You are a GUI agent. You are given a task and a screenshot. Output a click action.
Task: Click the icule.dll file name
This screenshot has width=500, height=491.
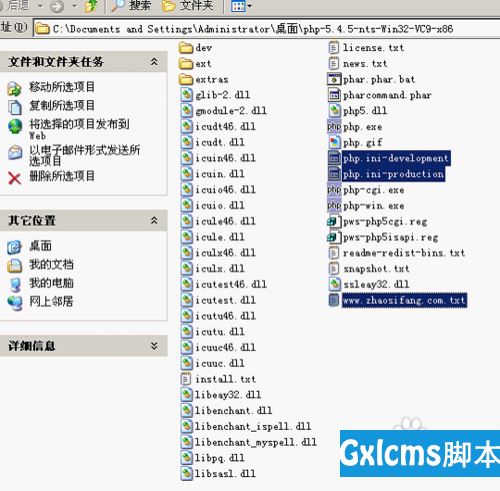click(220, 237)
